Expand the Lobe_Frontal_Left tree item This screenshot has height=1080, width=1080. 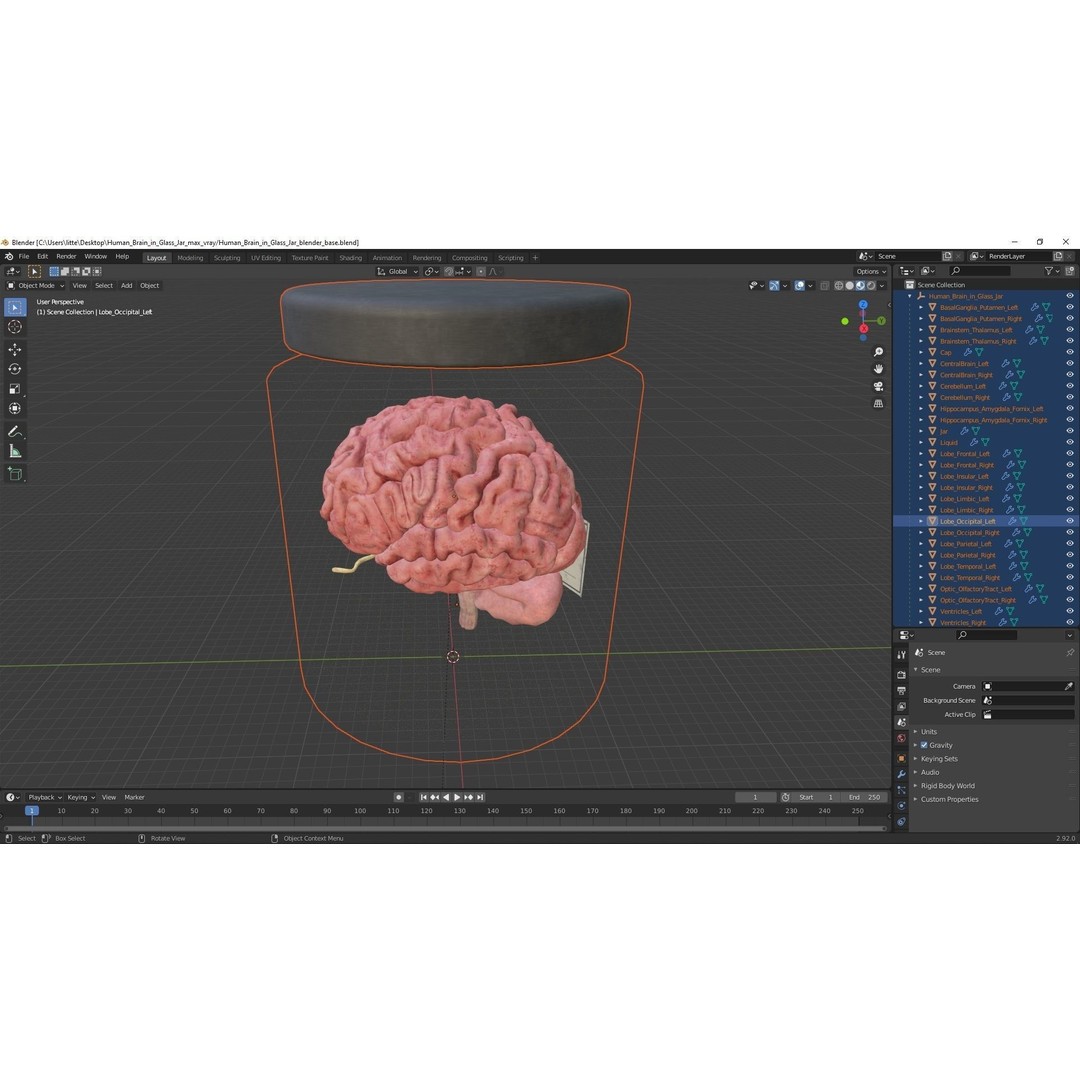pyautogui.click(x=921, y=454)
